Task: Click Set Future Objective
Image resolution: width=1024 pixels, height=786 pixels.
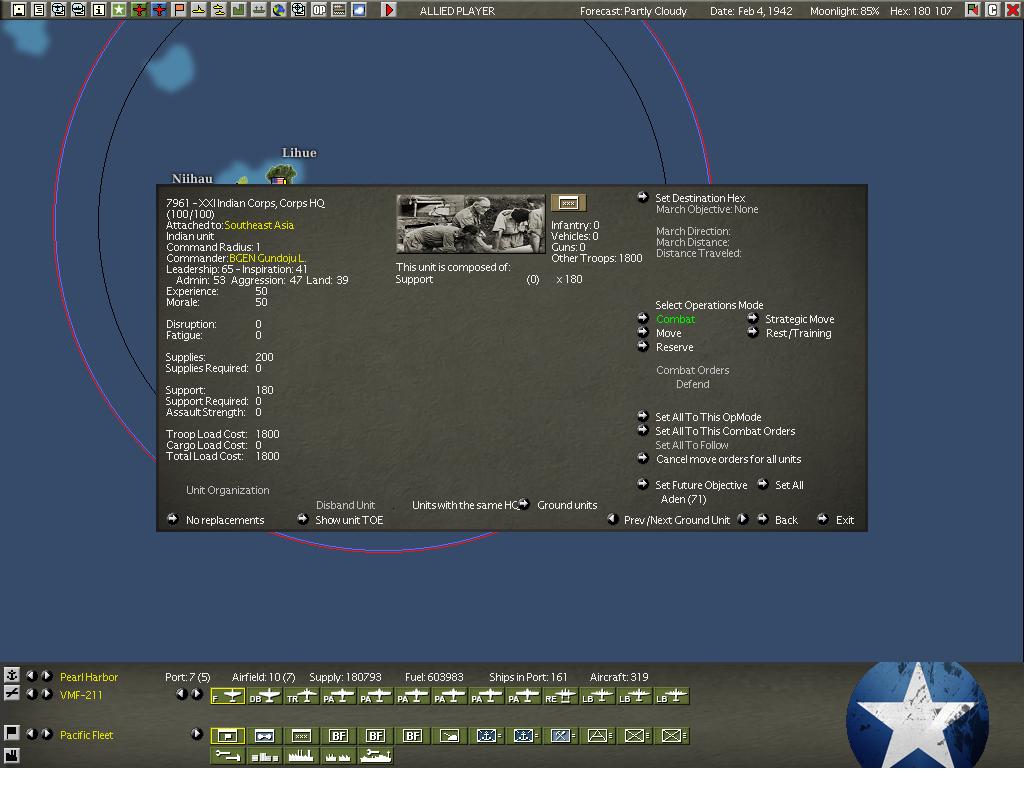Action: coord(701,485)
